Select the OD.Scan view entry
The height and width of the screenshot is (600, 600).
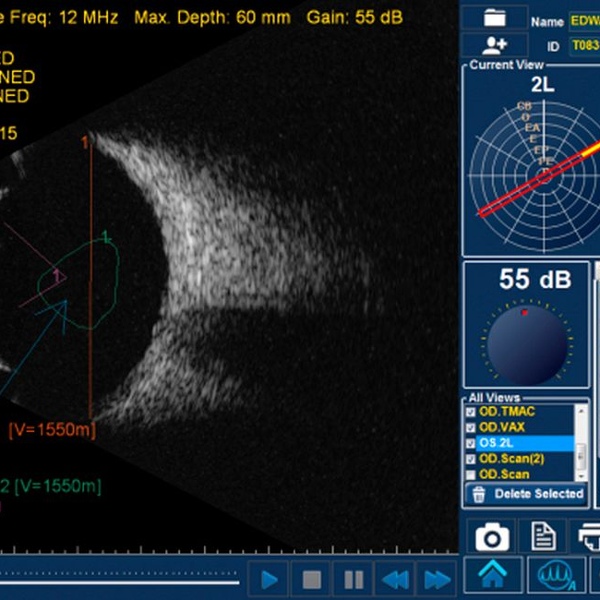[504, 474]
